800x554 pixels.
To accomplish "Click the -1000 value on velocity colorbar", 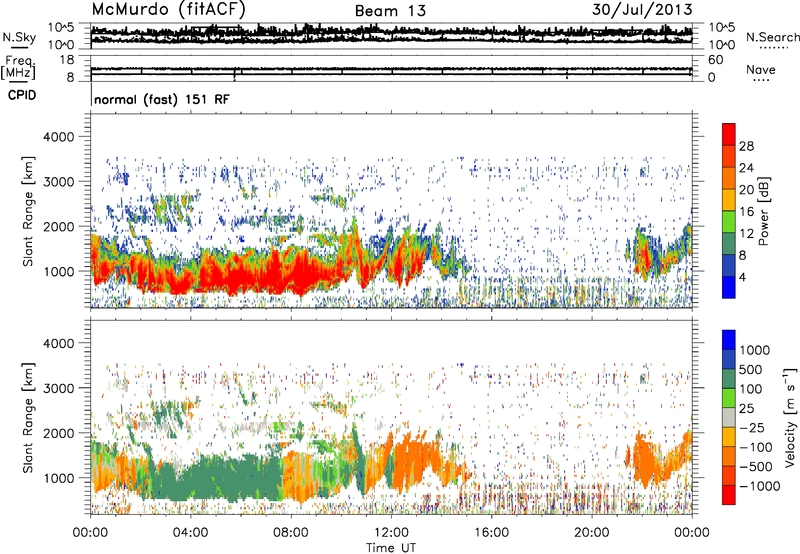I will (x=759, y=486).
